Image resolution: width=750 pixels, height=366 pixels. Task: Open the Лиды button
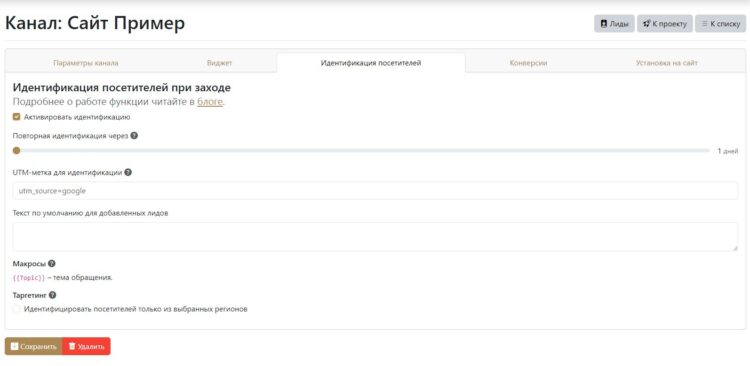[614, 23]
